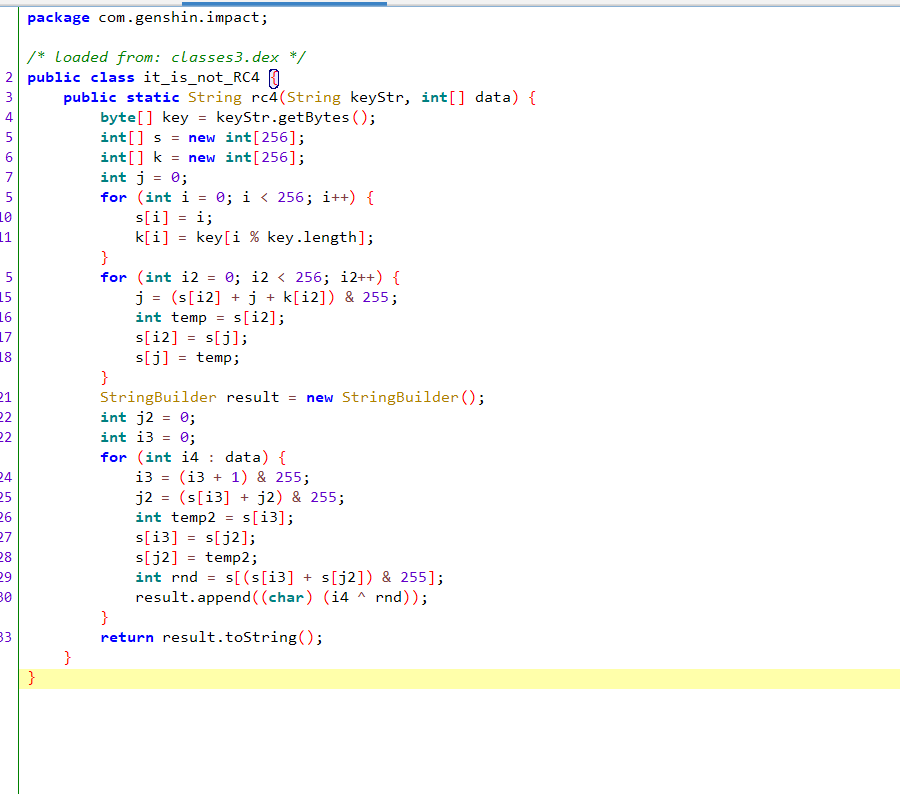Screen dimensions: 900x794
Task: Click gutter line number 2
Action: pyautogui.click(x=9, y=78)
